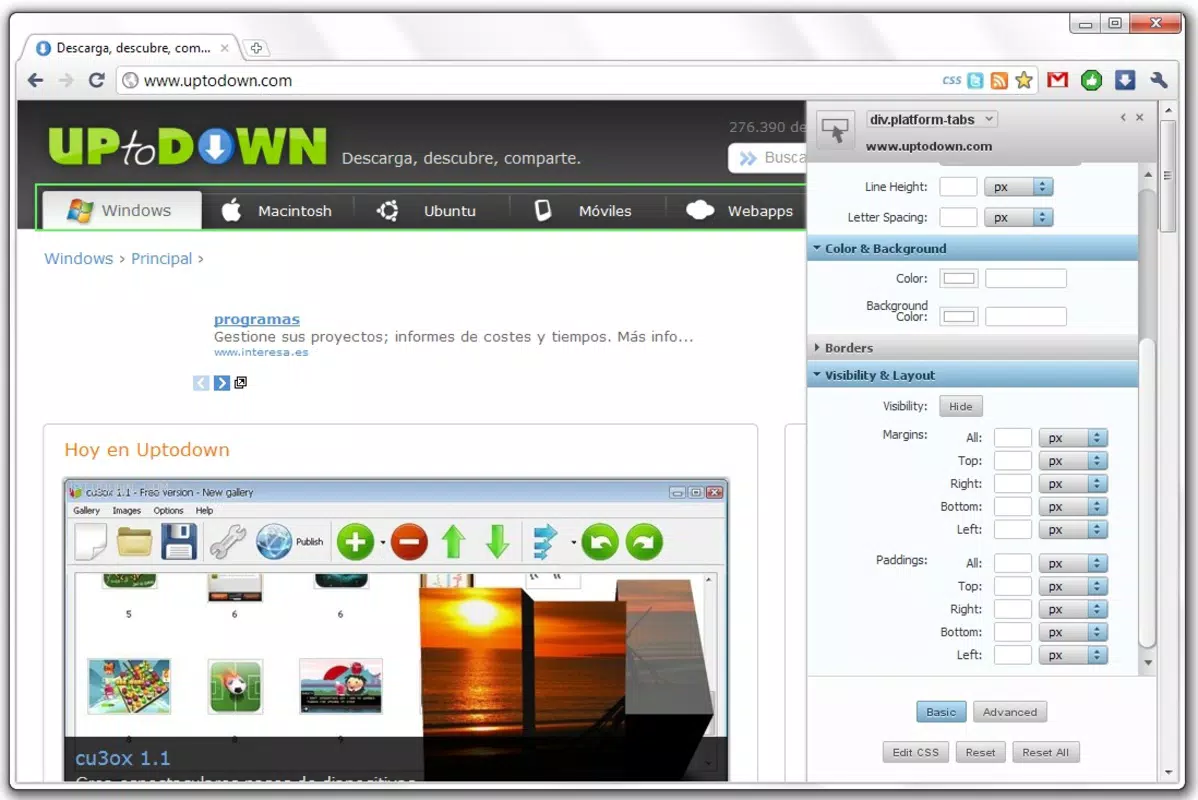Click the new tab button
The width and height of the screenshot is (1198, 800).
coord(256,48)
